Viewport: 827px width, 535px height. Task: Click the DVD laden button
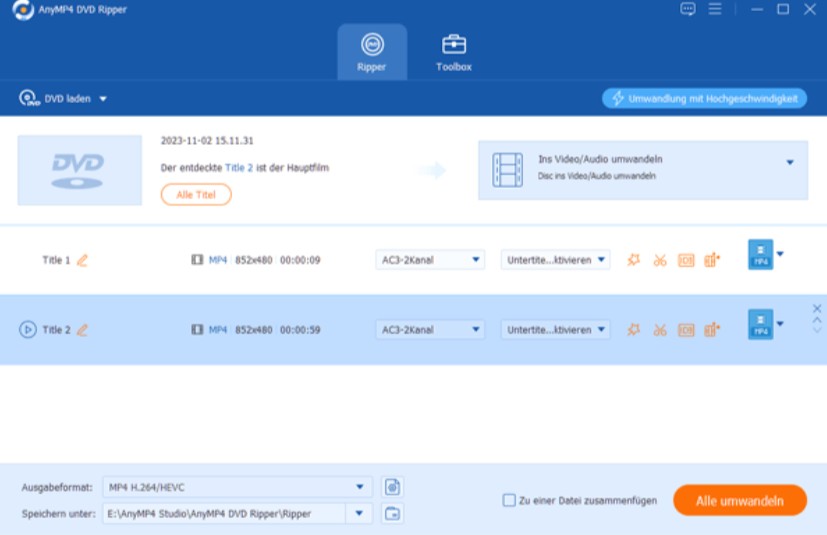pyautogui.click(x=55, y=99)
